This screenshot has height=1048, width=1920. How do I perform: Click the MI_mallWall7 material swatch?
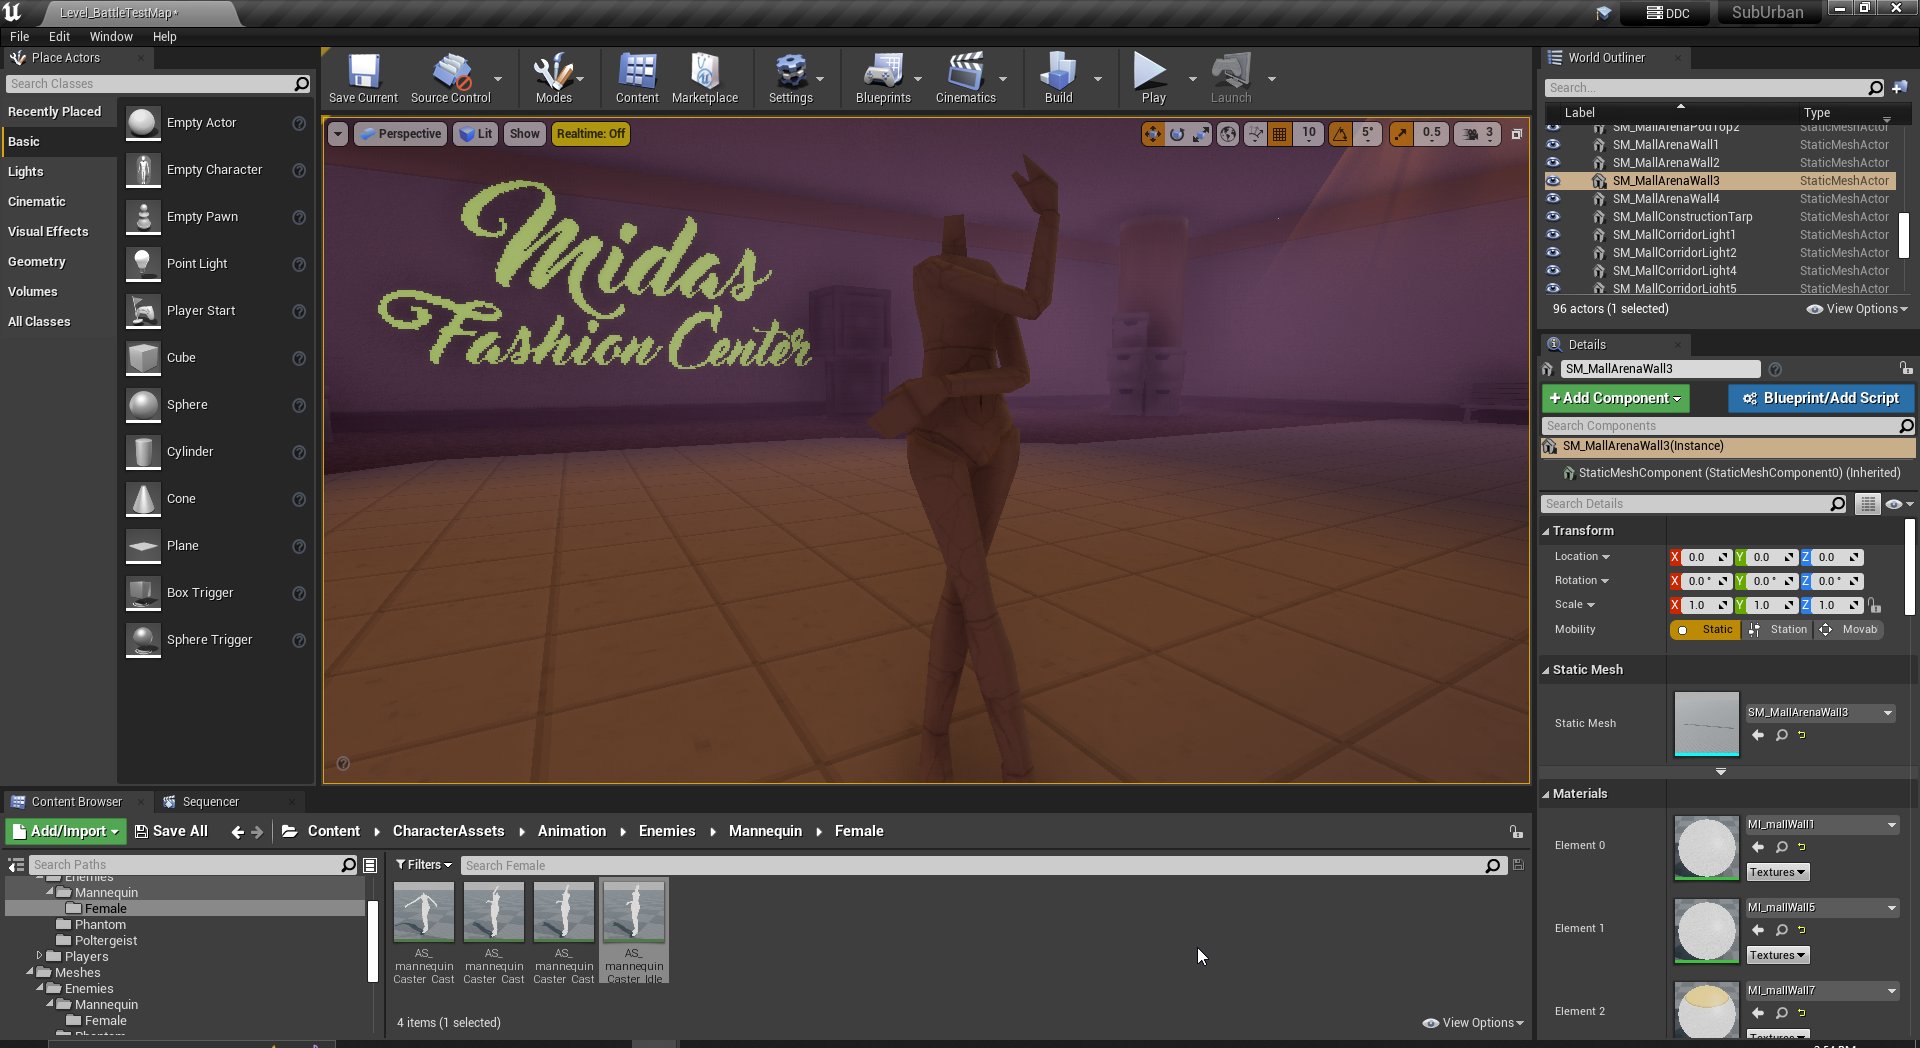[x=1706, y=1010]
